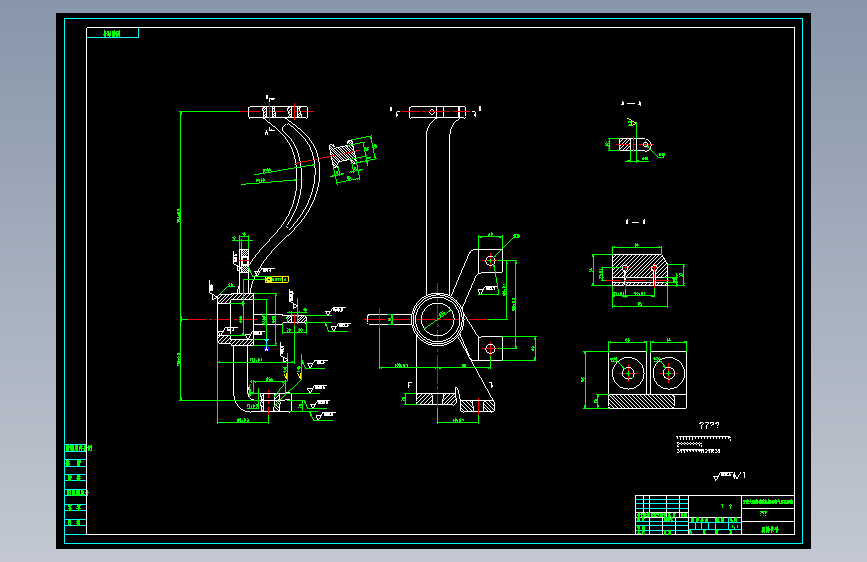
Task: Click the hatched base strip in the lower-right view
Action: click(641, 402)
